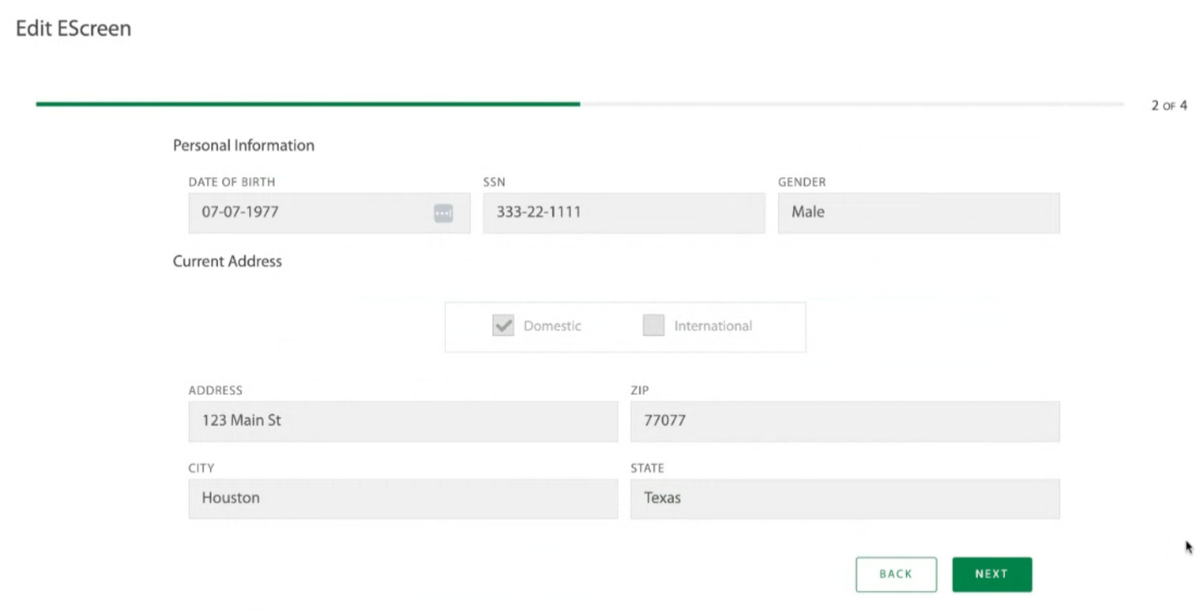Click the Edit EScreen page title

74,28
